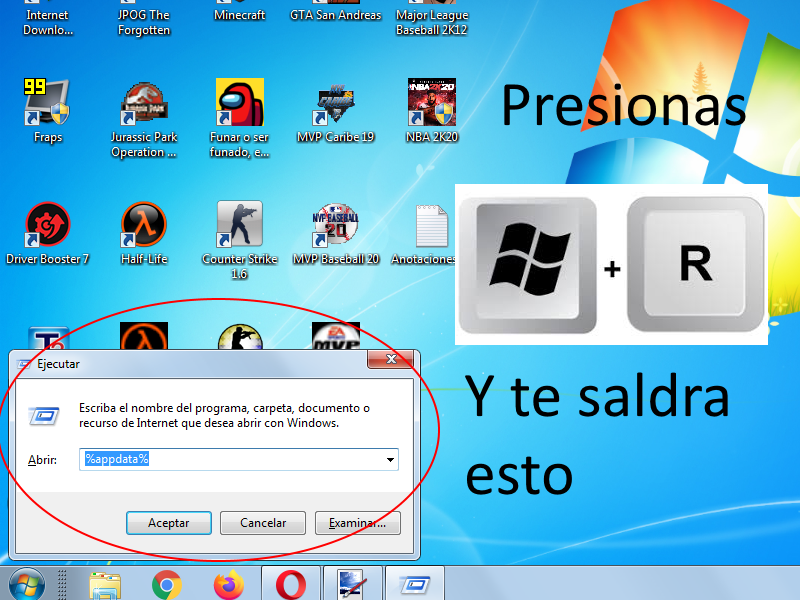The height and width of the screenshot is (600, 800).
Task: Select the MVP Caribe 19 shortcut
Action: pos(335,105)
